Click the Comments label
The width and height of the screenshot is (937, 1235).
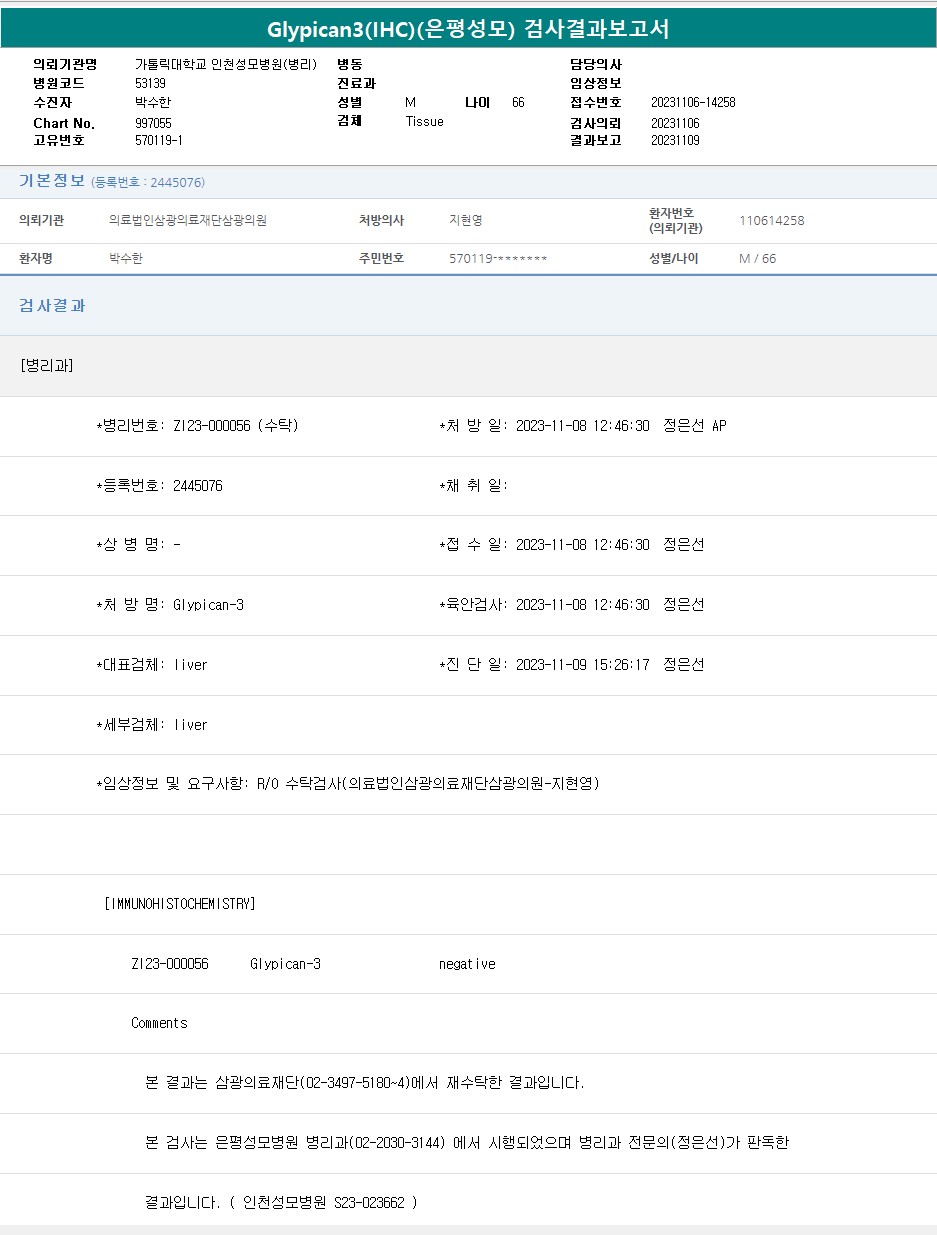coord(159,1023)
